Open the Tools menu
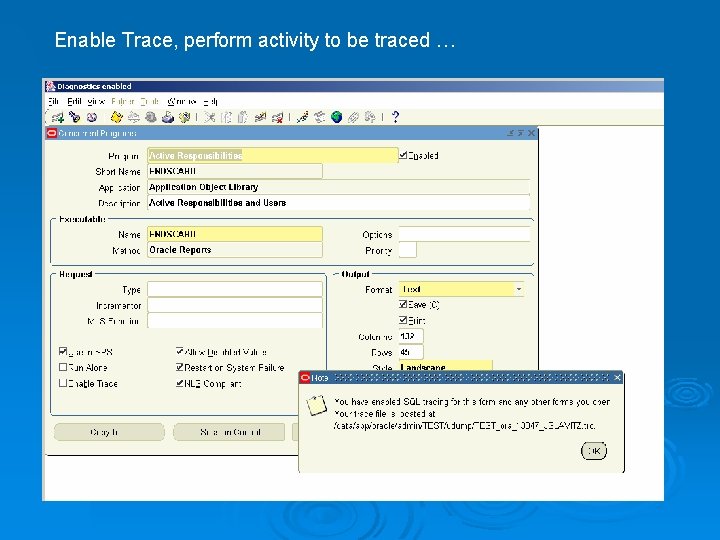720x540 pixels. point(150,101)
